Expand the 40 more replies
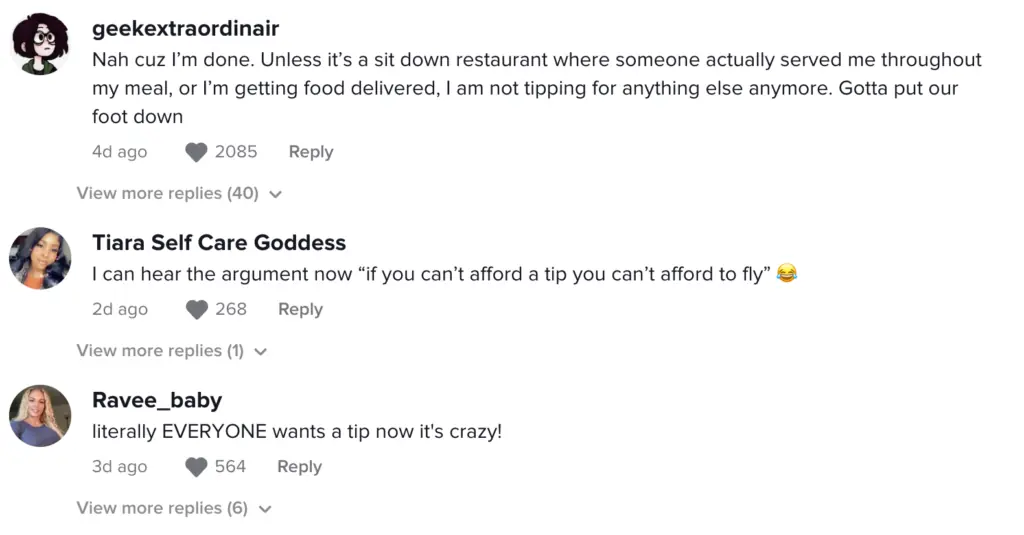 coord(167,193)
